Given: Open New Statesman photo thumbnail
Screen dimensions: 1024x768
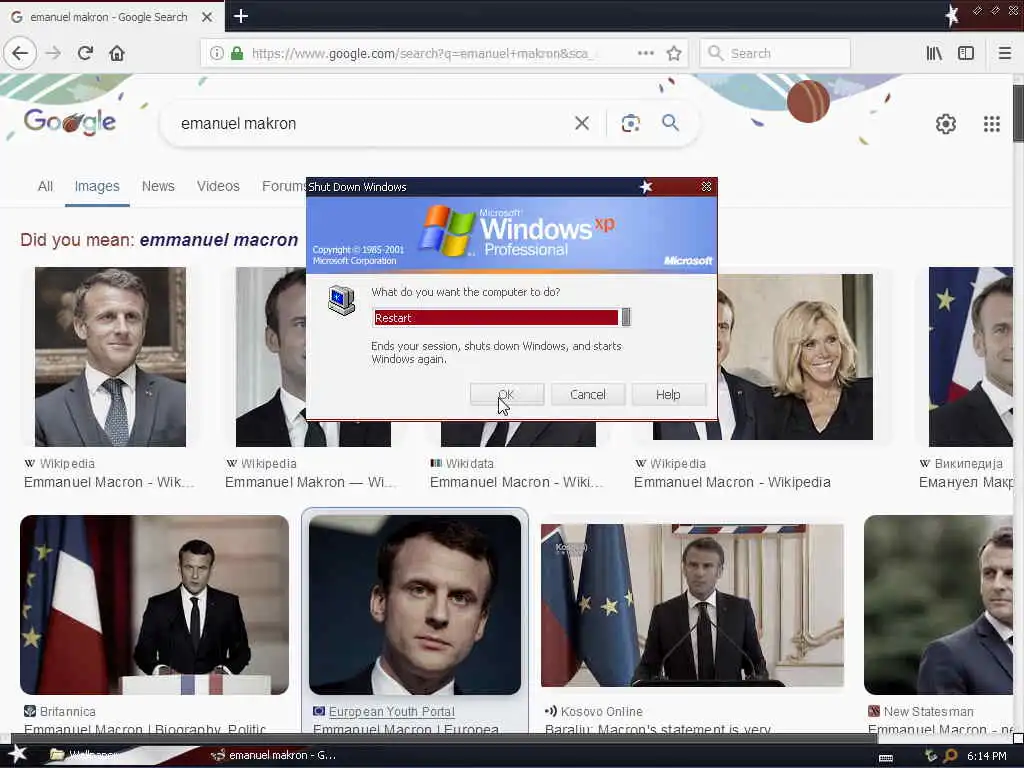Looking at the screenshot, I should (938, 605).
